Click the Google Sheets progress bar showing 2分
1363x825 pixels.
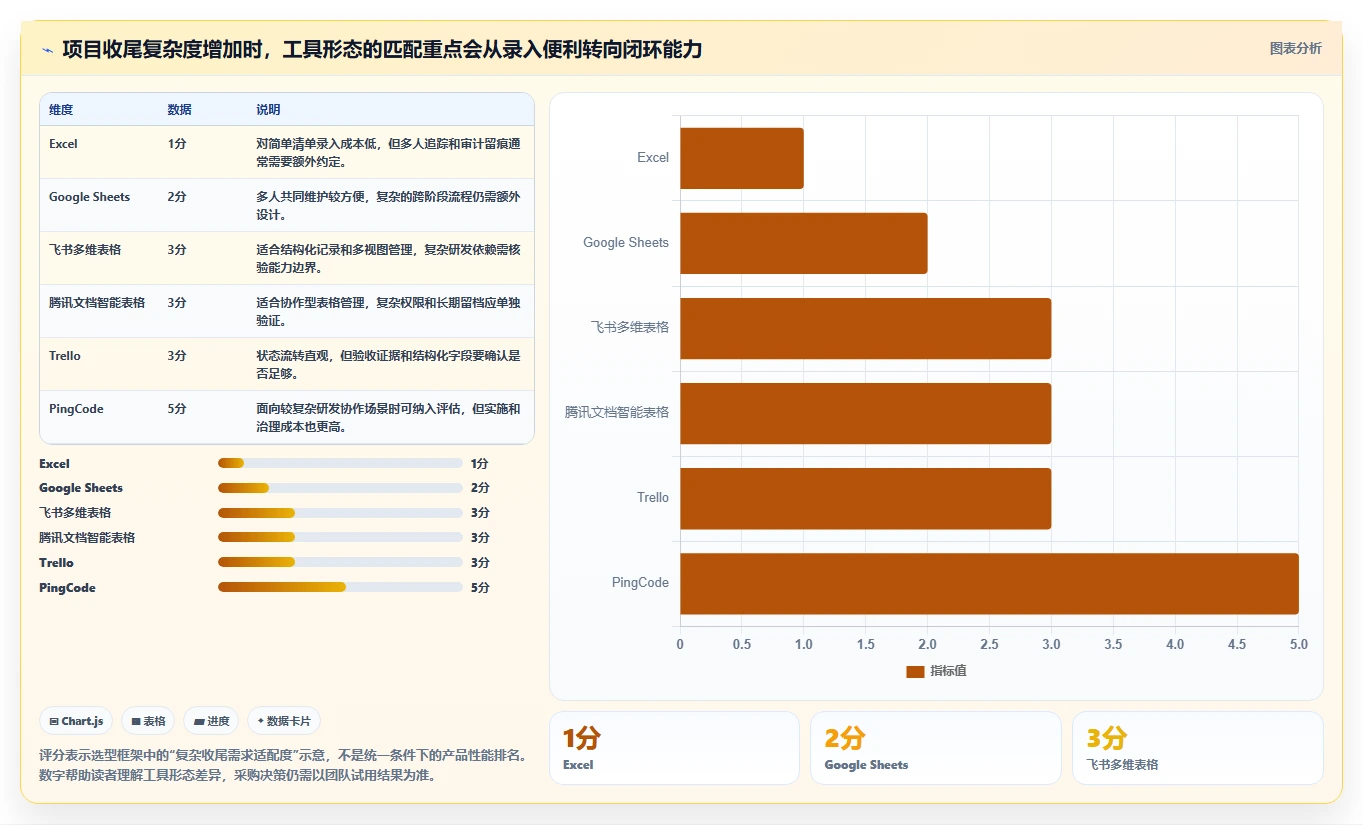[x=340, y=488]
